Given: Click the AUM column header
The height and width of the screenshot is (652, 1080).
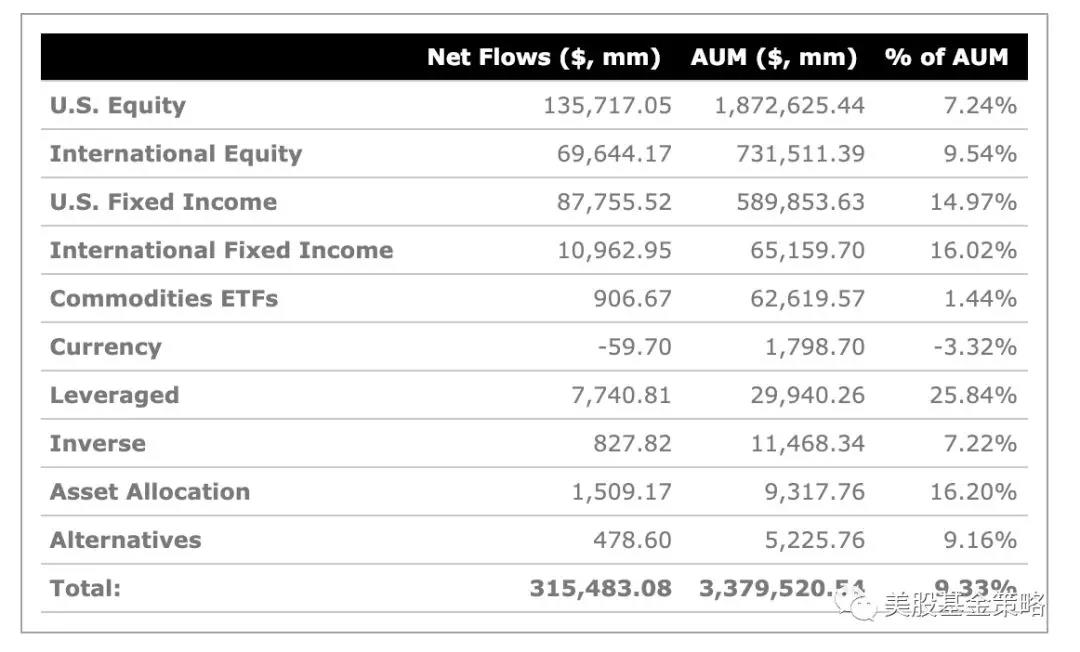Looking at the screenshot, I should click(x=773, y=58).
